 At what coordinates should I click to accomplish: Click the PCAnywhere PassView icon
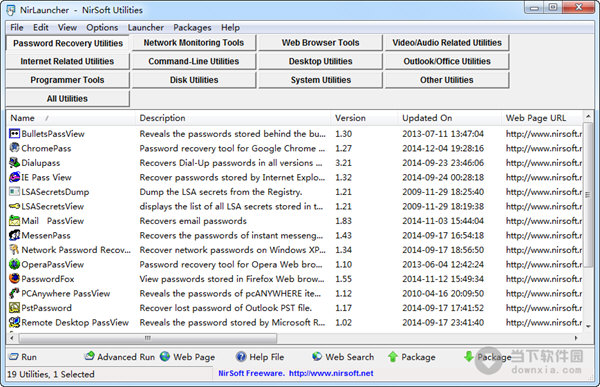(x=15, y=293)
